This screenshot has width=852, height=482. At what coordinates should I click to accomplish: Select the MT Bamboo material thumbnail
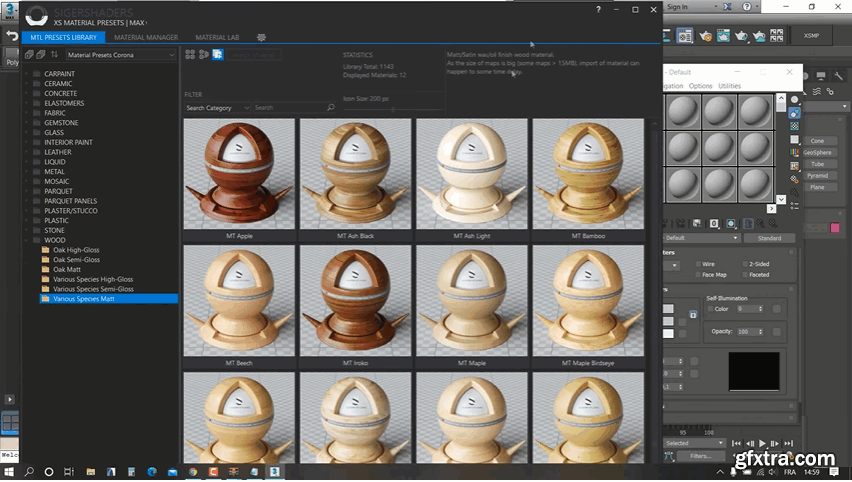(x=589, y=176)
